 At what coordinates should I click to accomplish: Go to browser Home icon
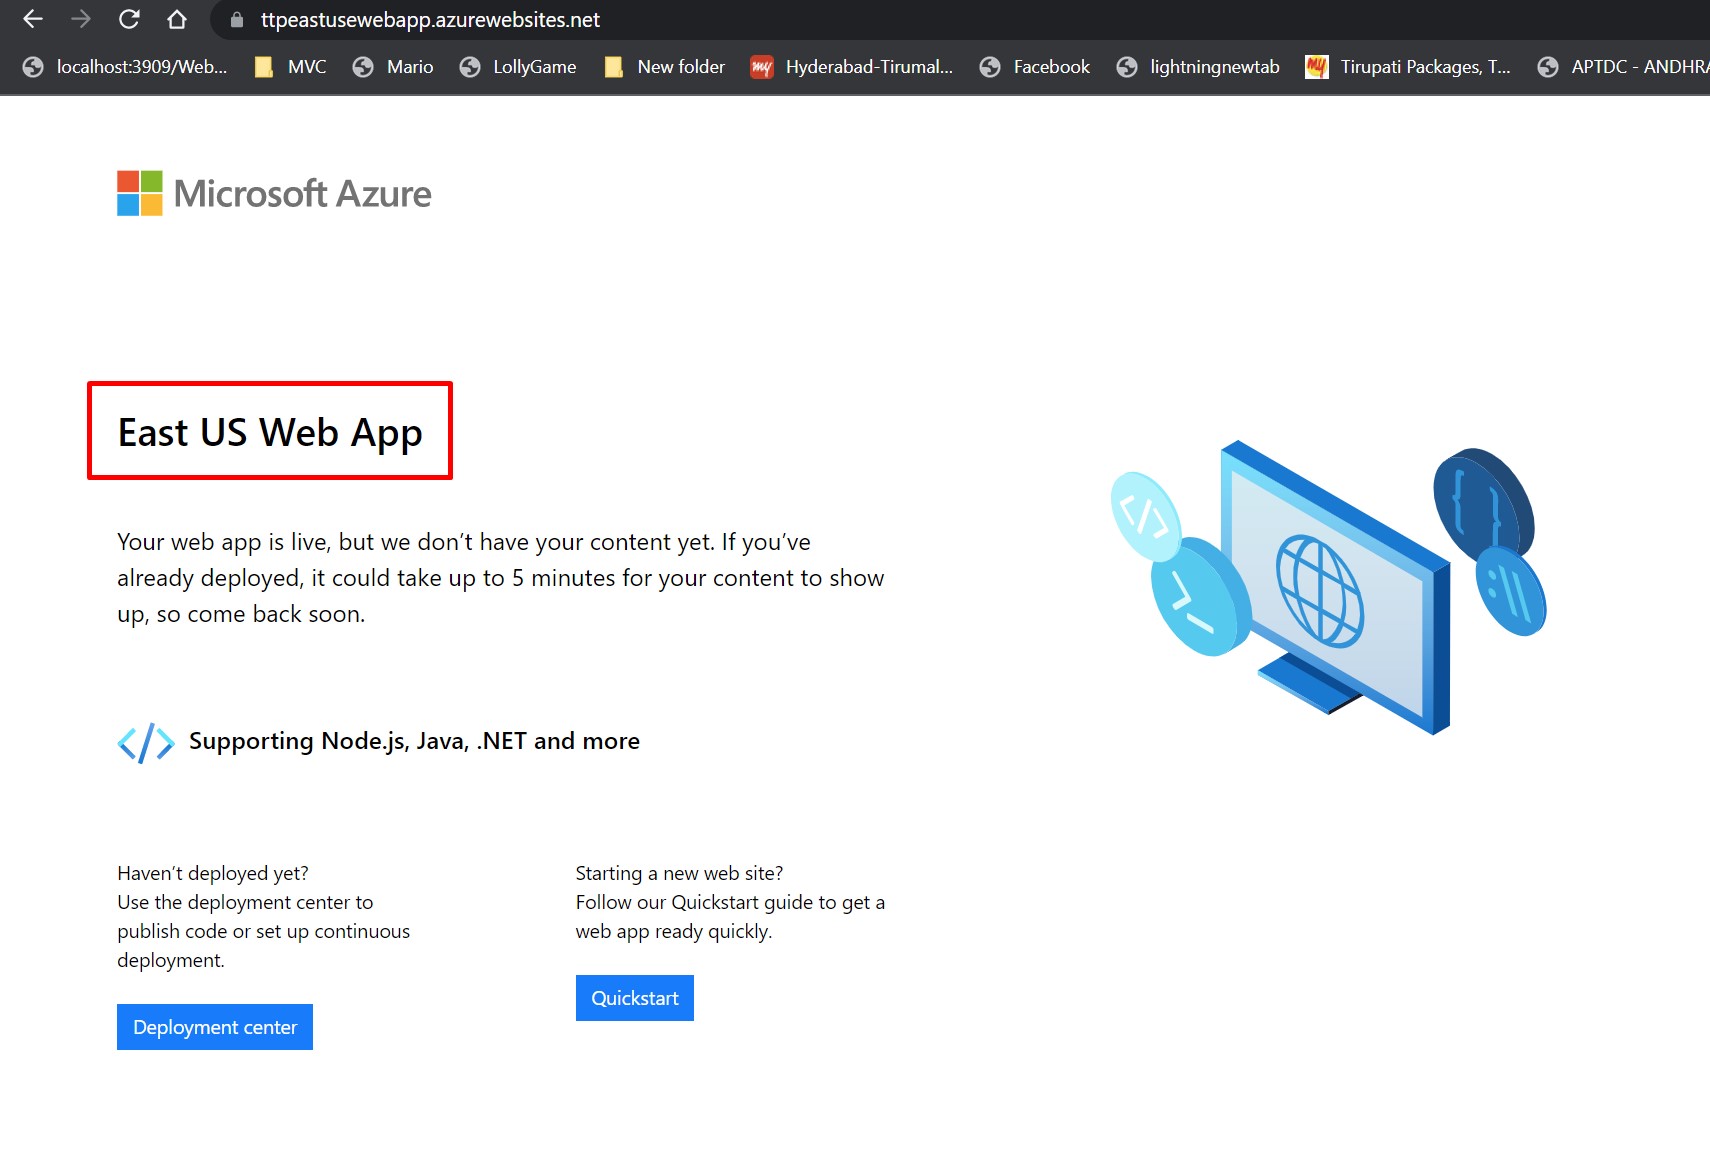pyautogui.click(x=177, y=19)
